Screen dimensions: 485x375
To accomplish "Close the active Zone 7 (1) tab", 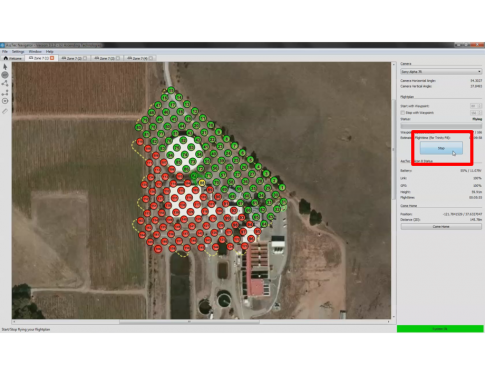I will (52, 58).
